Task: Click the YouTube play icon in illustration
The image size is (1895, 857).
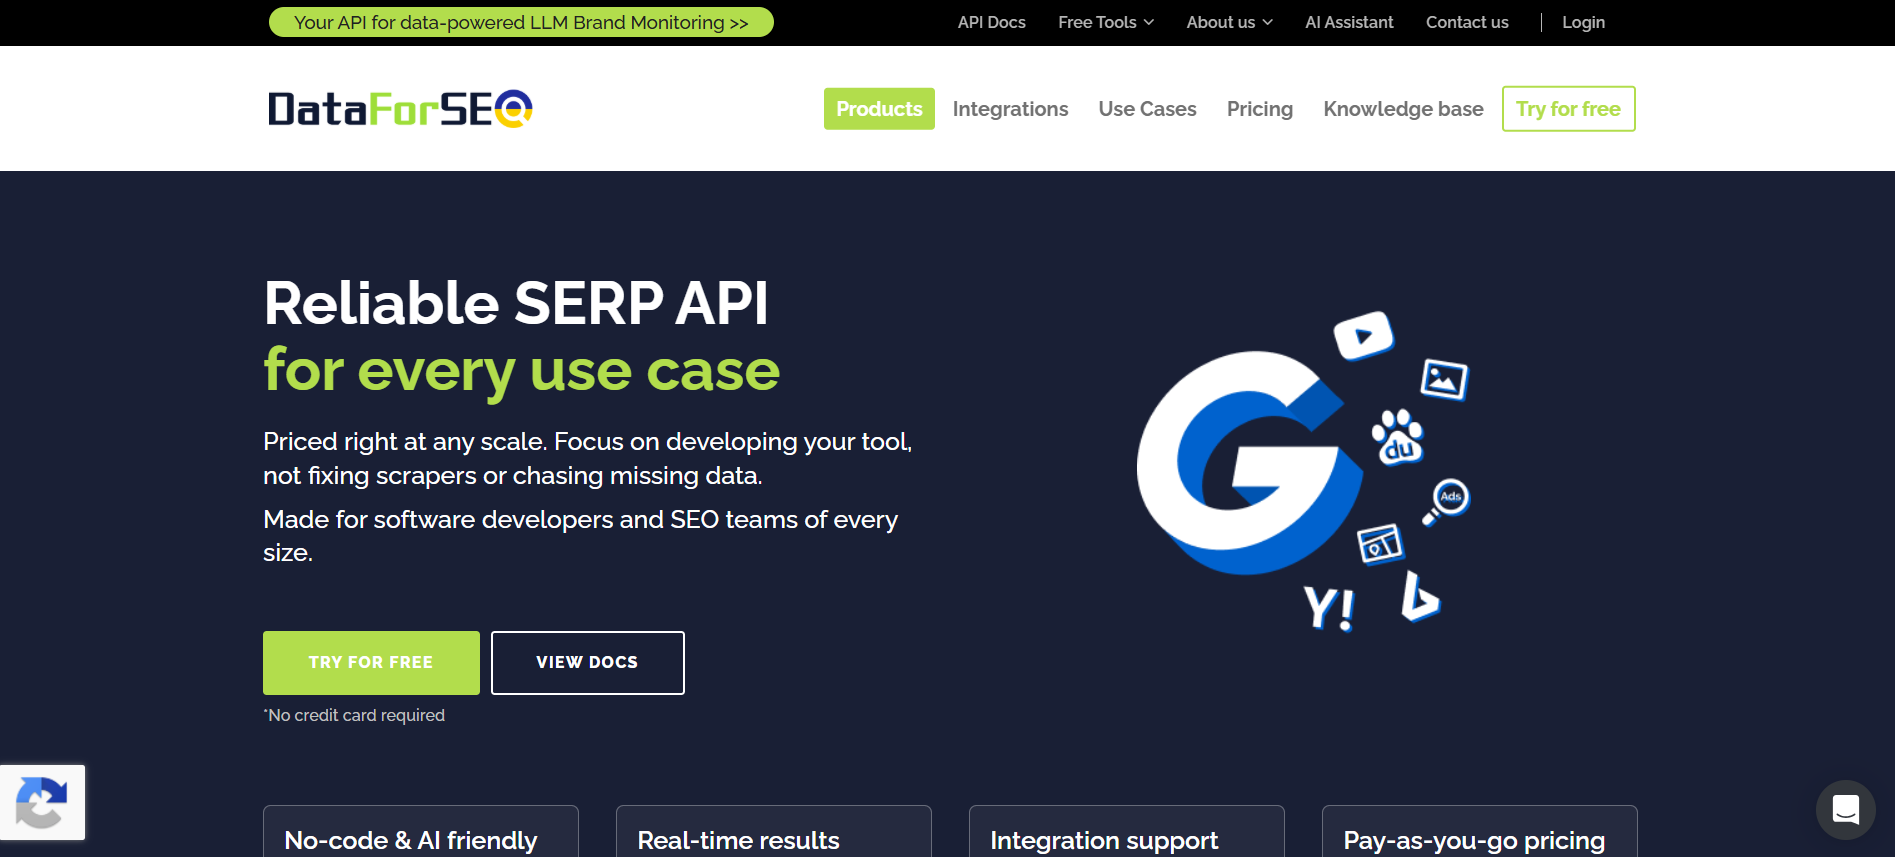Action: pyautogui.click(x=1363, y=336)
